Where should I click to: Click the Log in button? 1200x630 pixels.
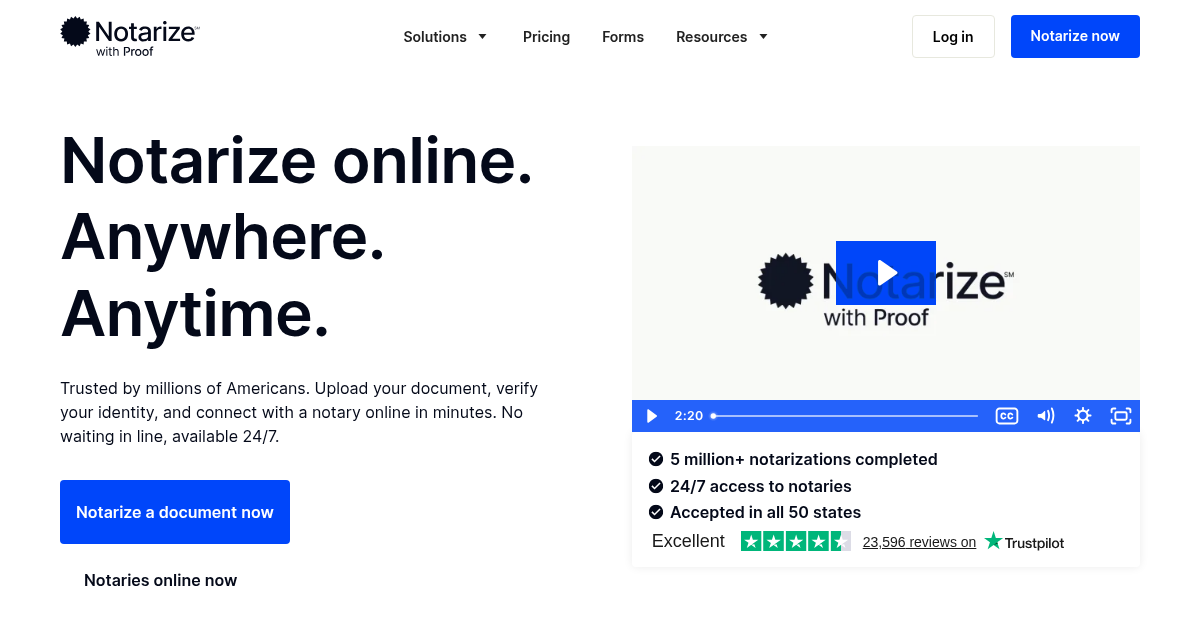953,37
